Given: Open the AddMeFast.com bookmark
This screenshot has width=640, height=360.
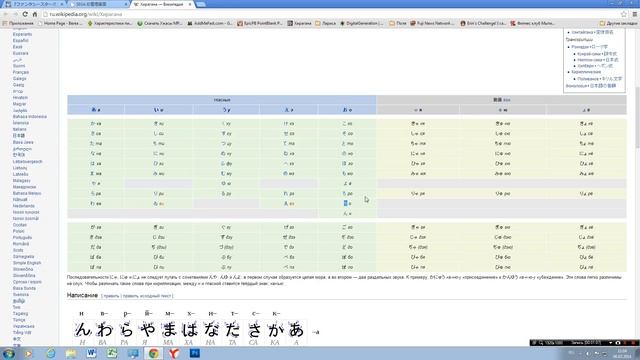Looking at the screenshot, I should pos(210,23).
